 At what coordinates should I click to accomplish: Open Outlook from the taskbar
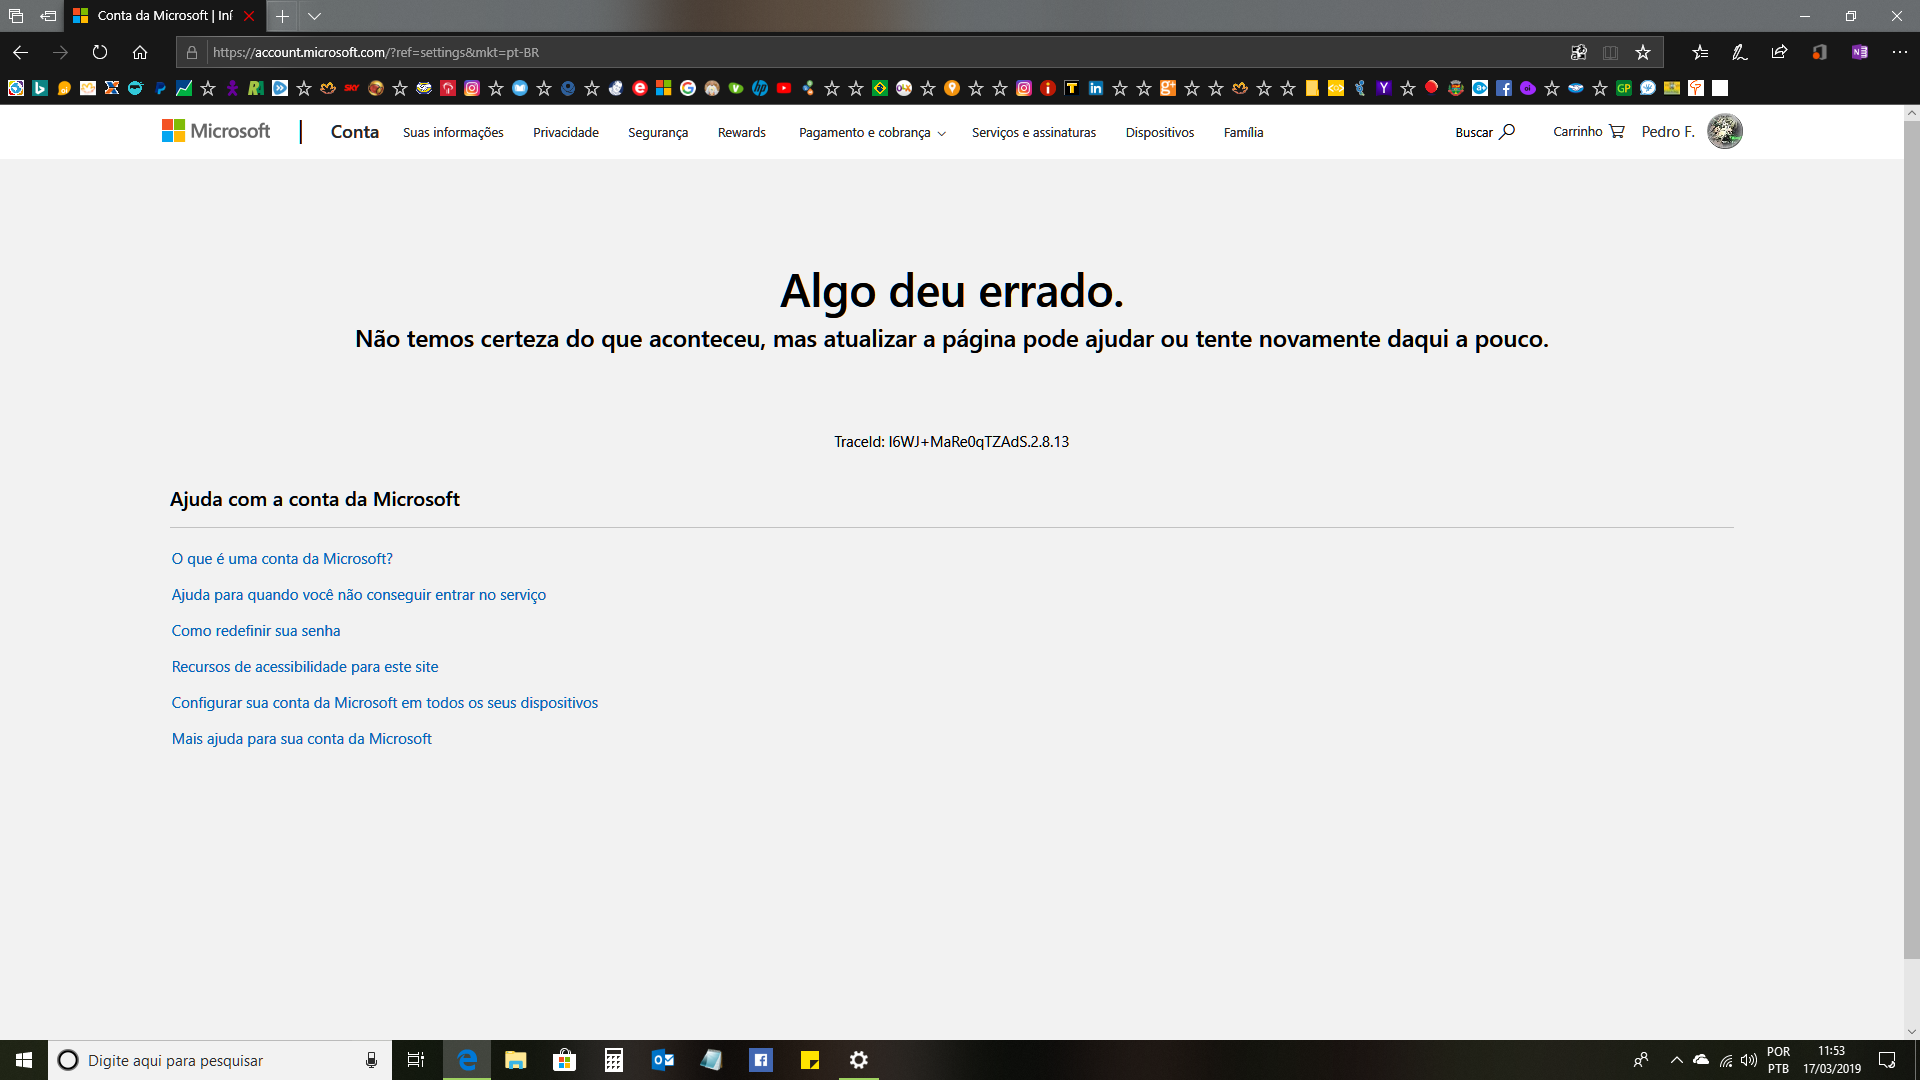click(x=663, y=1060)
